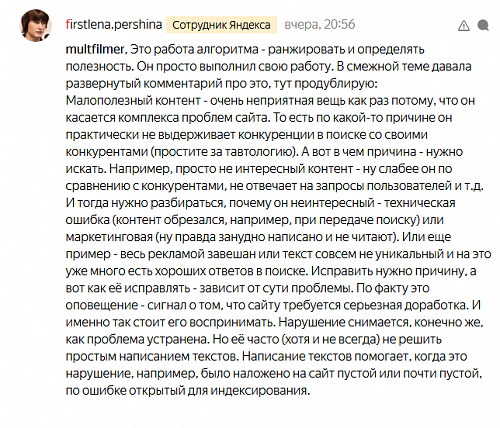Image resolution: width=500 pixels, height=428 pixels.
Task: Click the "вчера, 20:56" timestamp
Action: pyautogui.click(x=320, y=25)
